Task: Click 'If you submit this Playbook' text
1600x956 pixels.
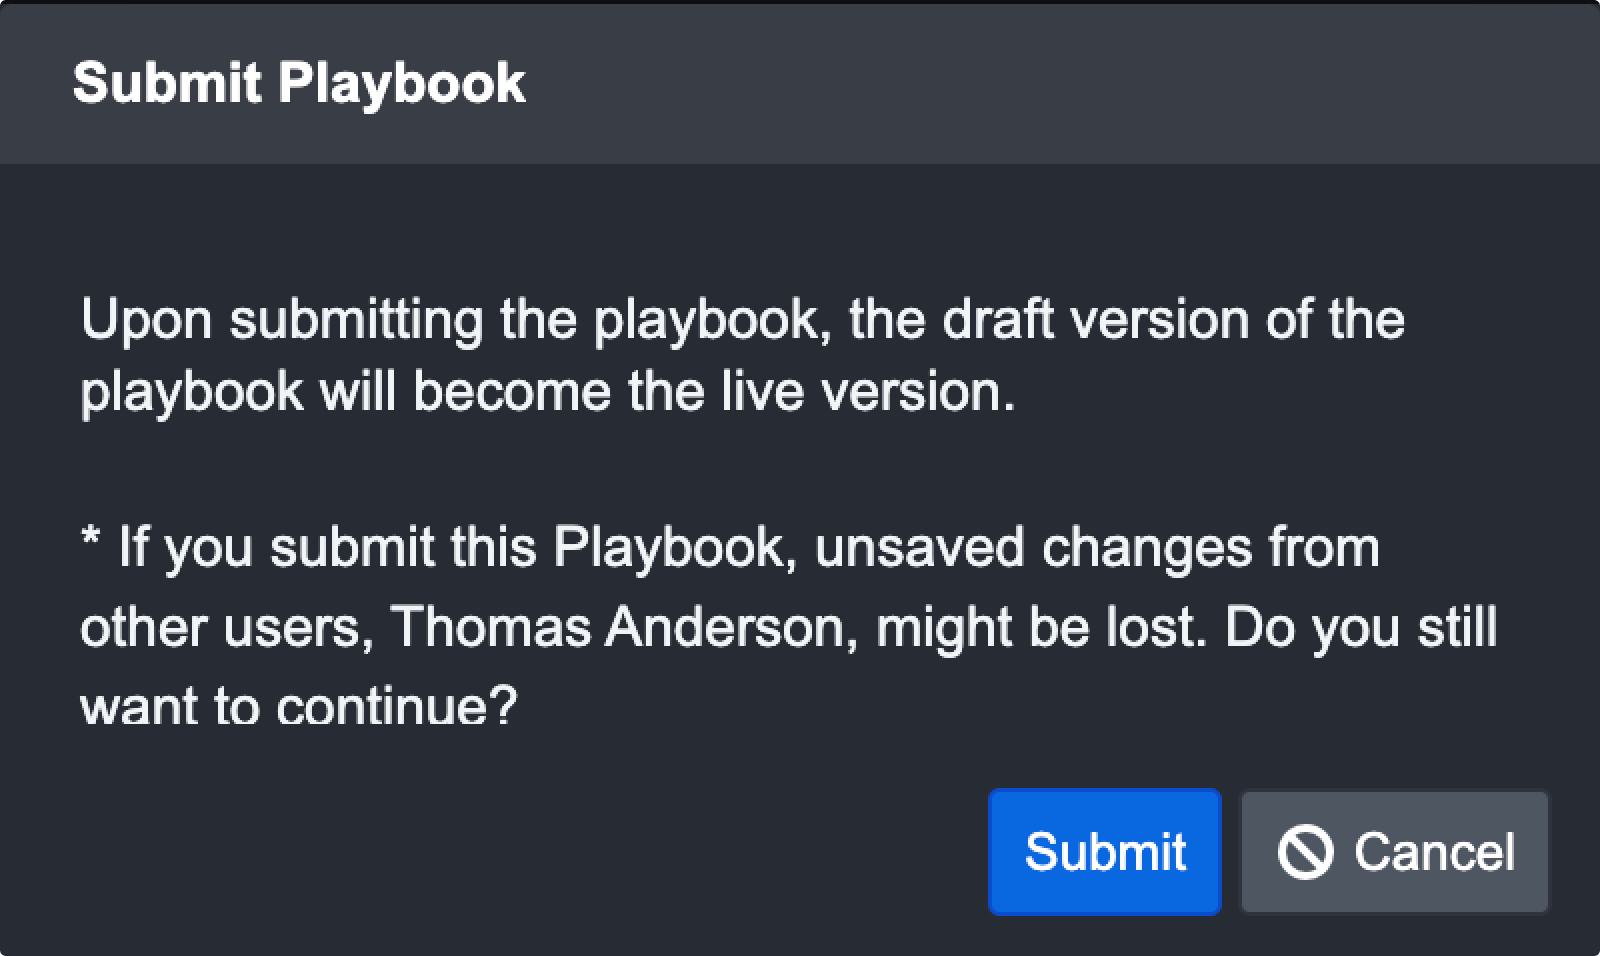Action: pos(450,548)
